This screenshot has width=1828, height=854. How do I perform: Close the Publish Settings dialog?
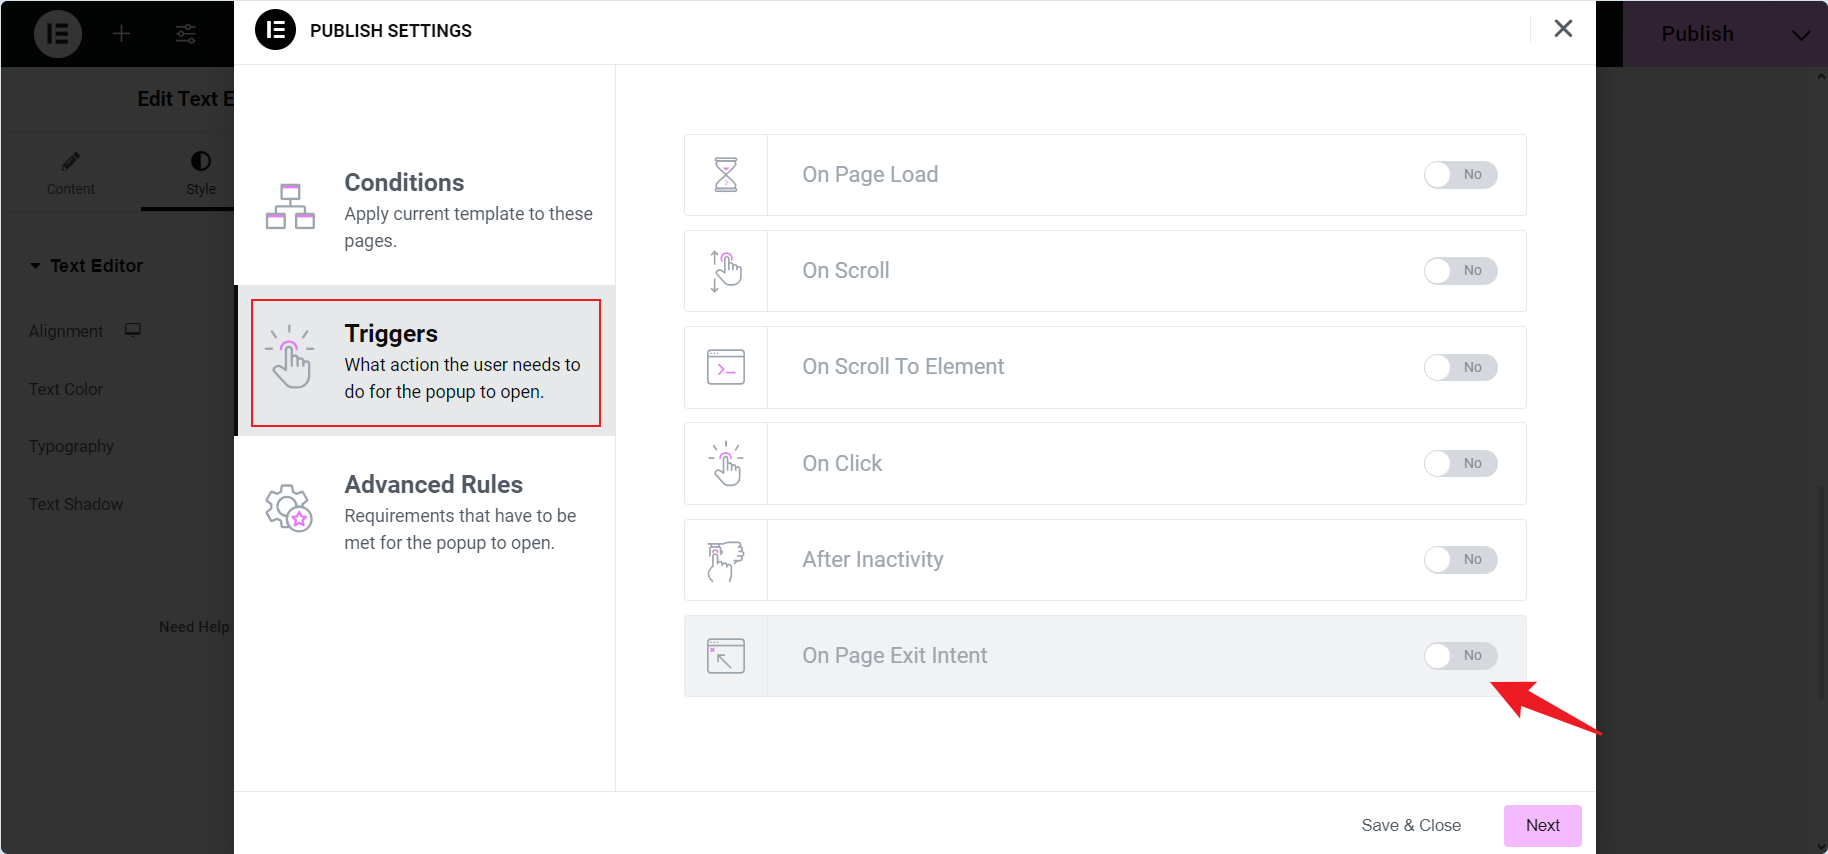[x=1563, y=29]
